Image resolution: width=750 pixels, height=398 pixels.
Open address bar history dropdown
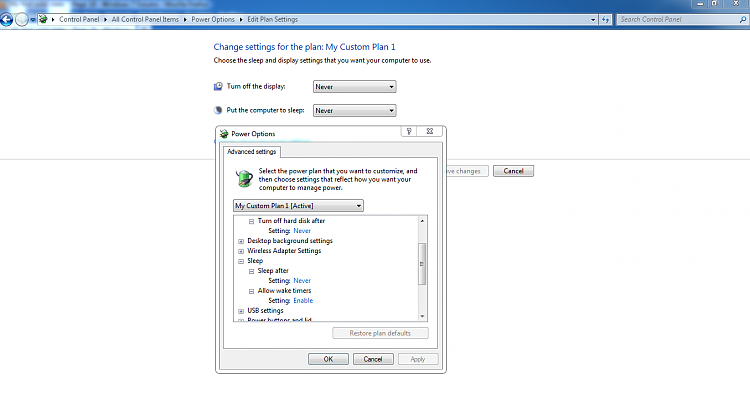coord(593,20)
